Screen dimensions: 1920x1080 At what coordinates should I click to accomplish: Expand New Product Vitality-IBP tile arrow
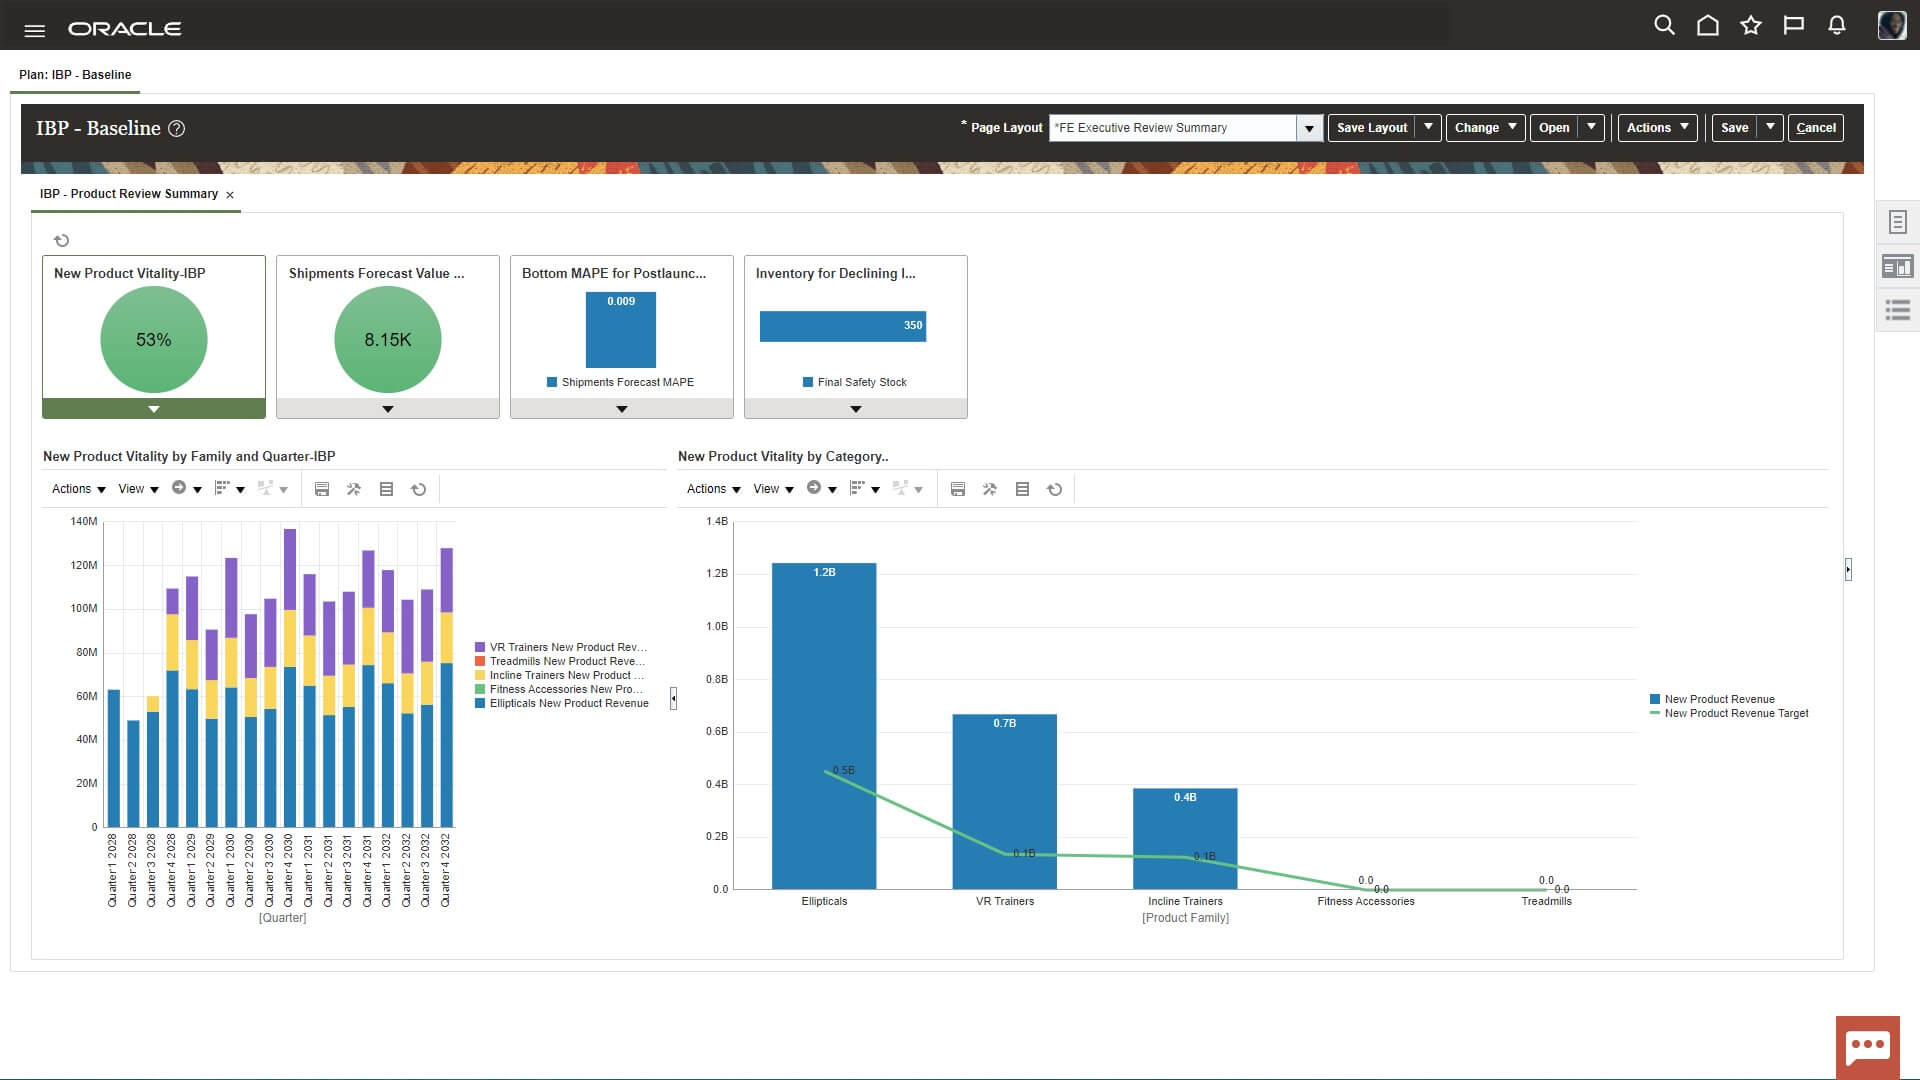154,409
